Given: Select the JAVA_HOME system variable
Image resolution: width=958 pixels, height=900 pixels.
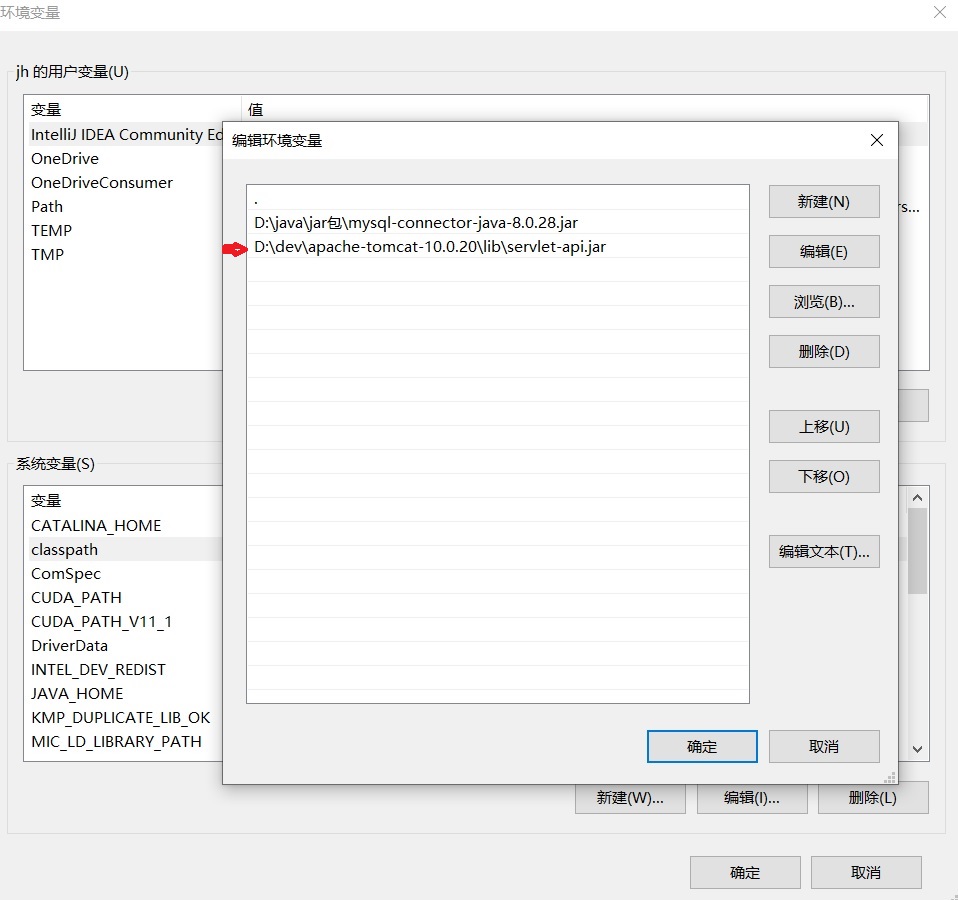Looking at the screenshot, I should click(77, 693).
